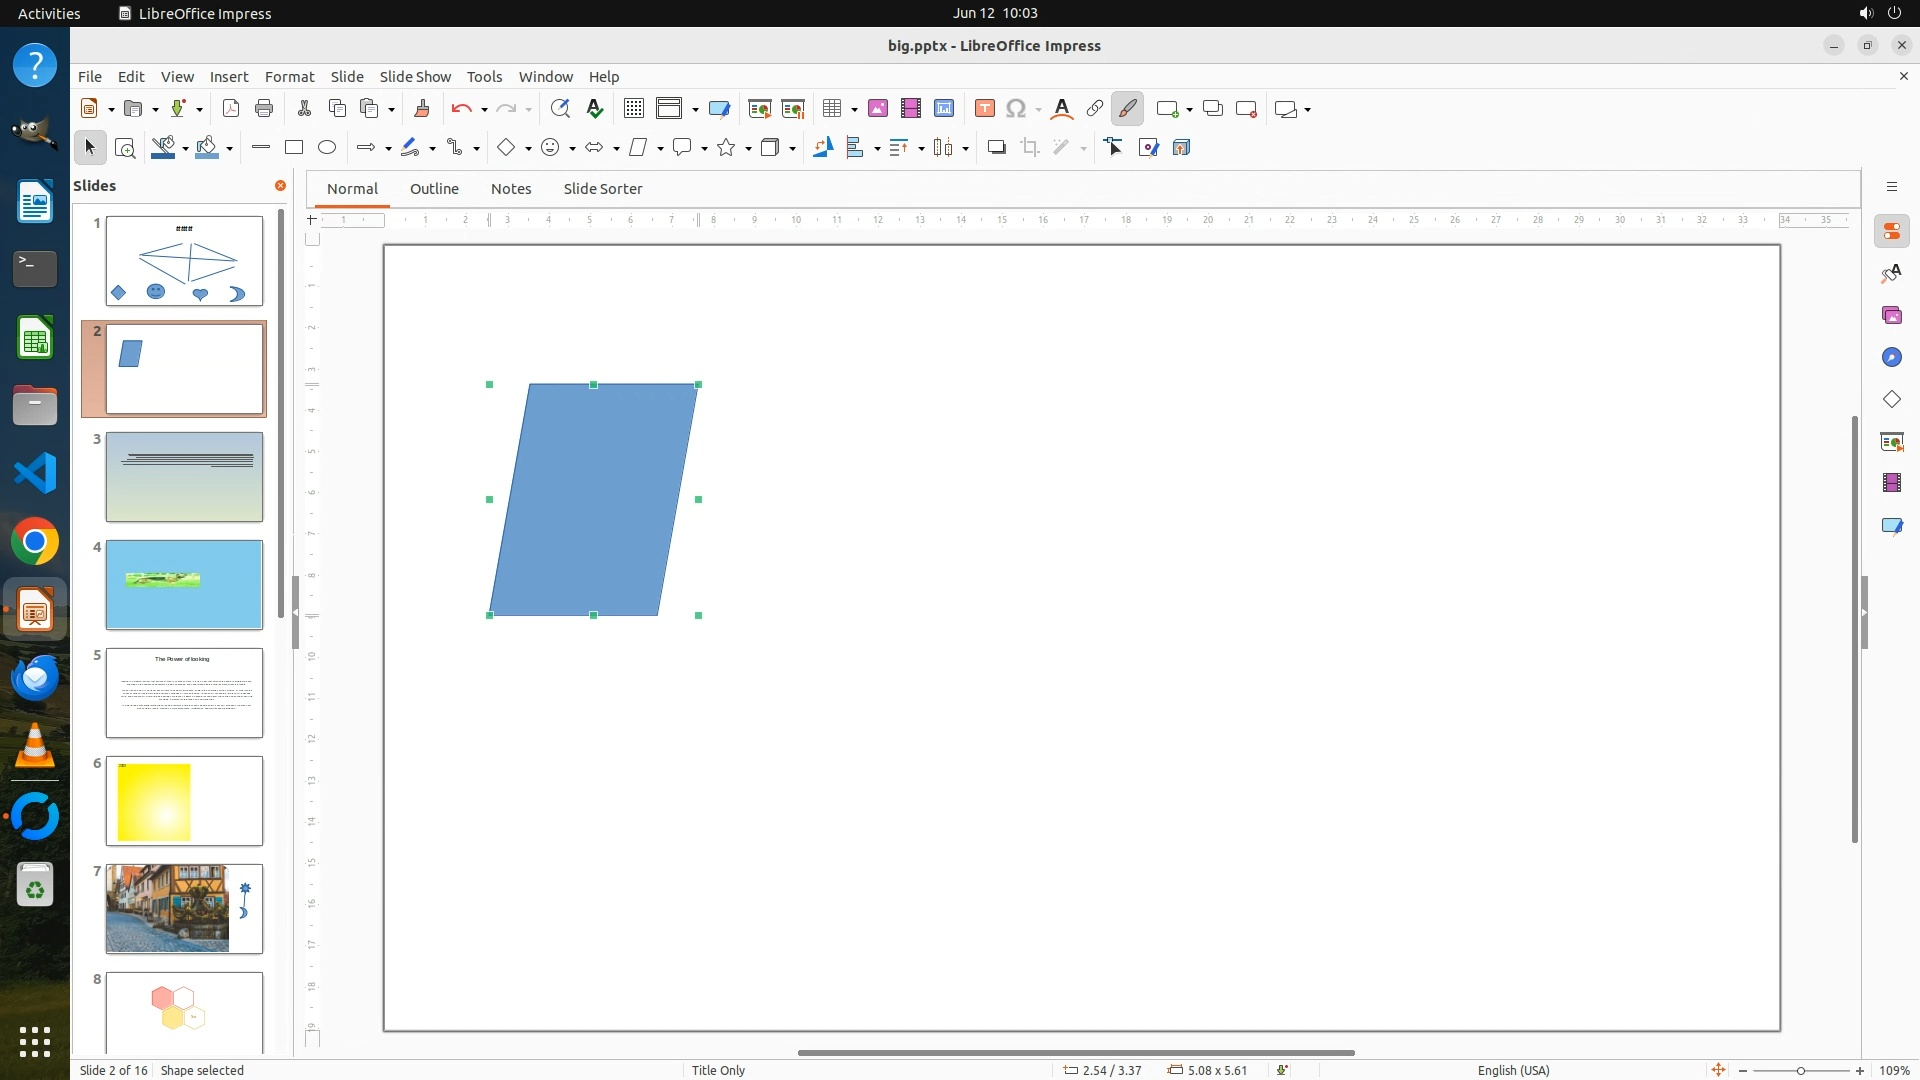
Task: Click Start from First Slide icon
Action: tap(759, 109)
